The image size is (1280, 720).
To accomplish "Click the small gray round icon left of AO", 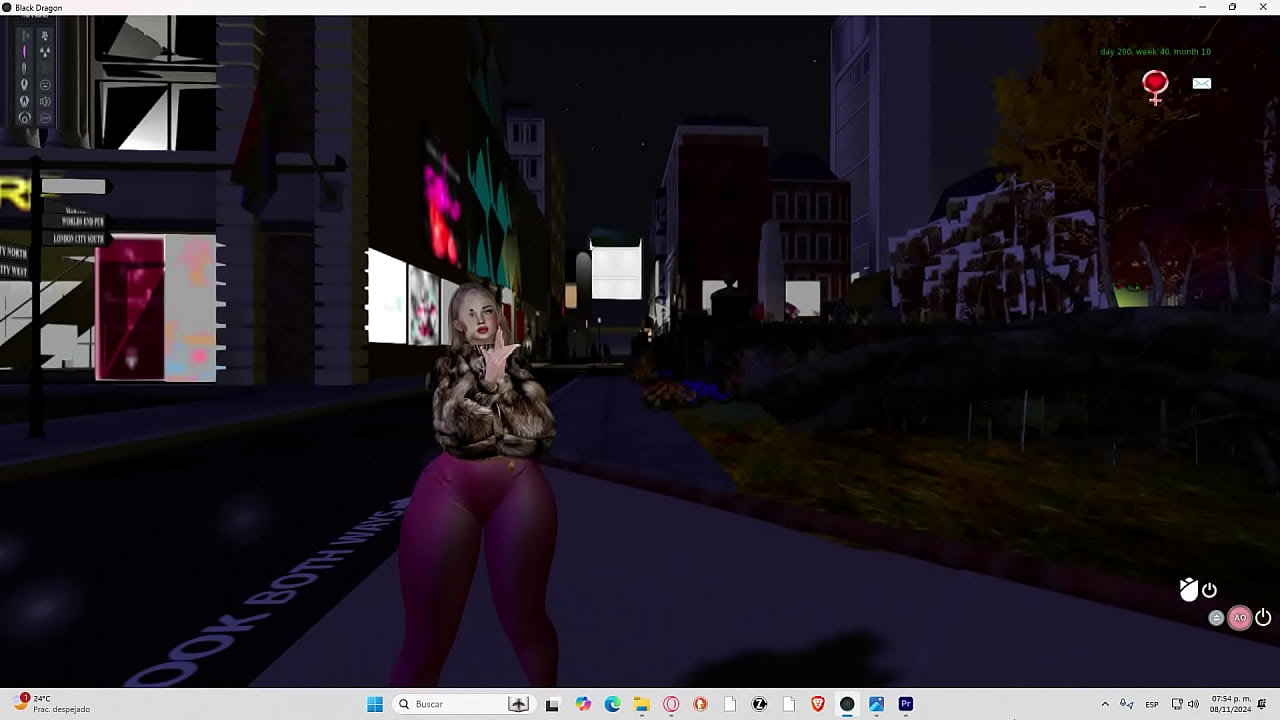I will coord(1216,618).
